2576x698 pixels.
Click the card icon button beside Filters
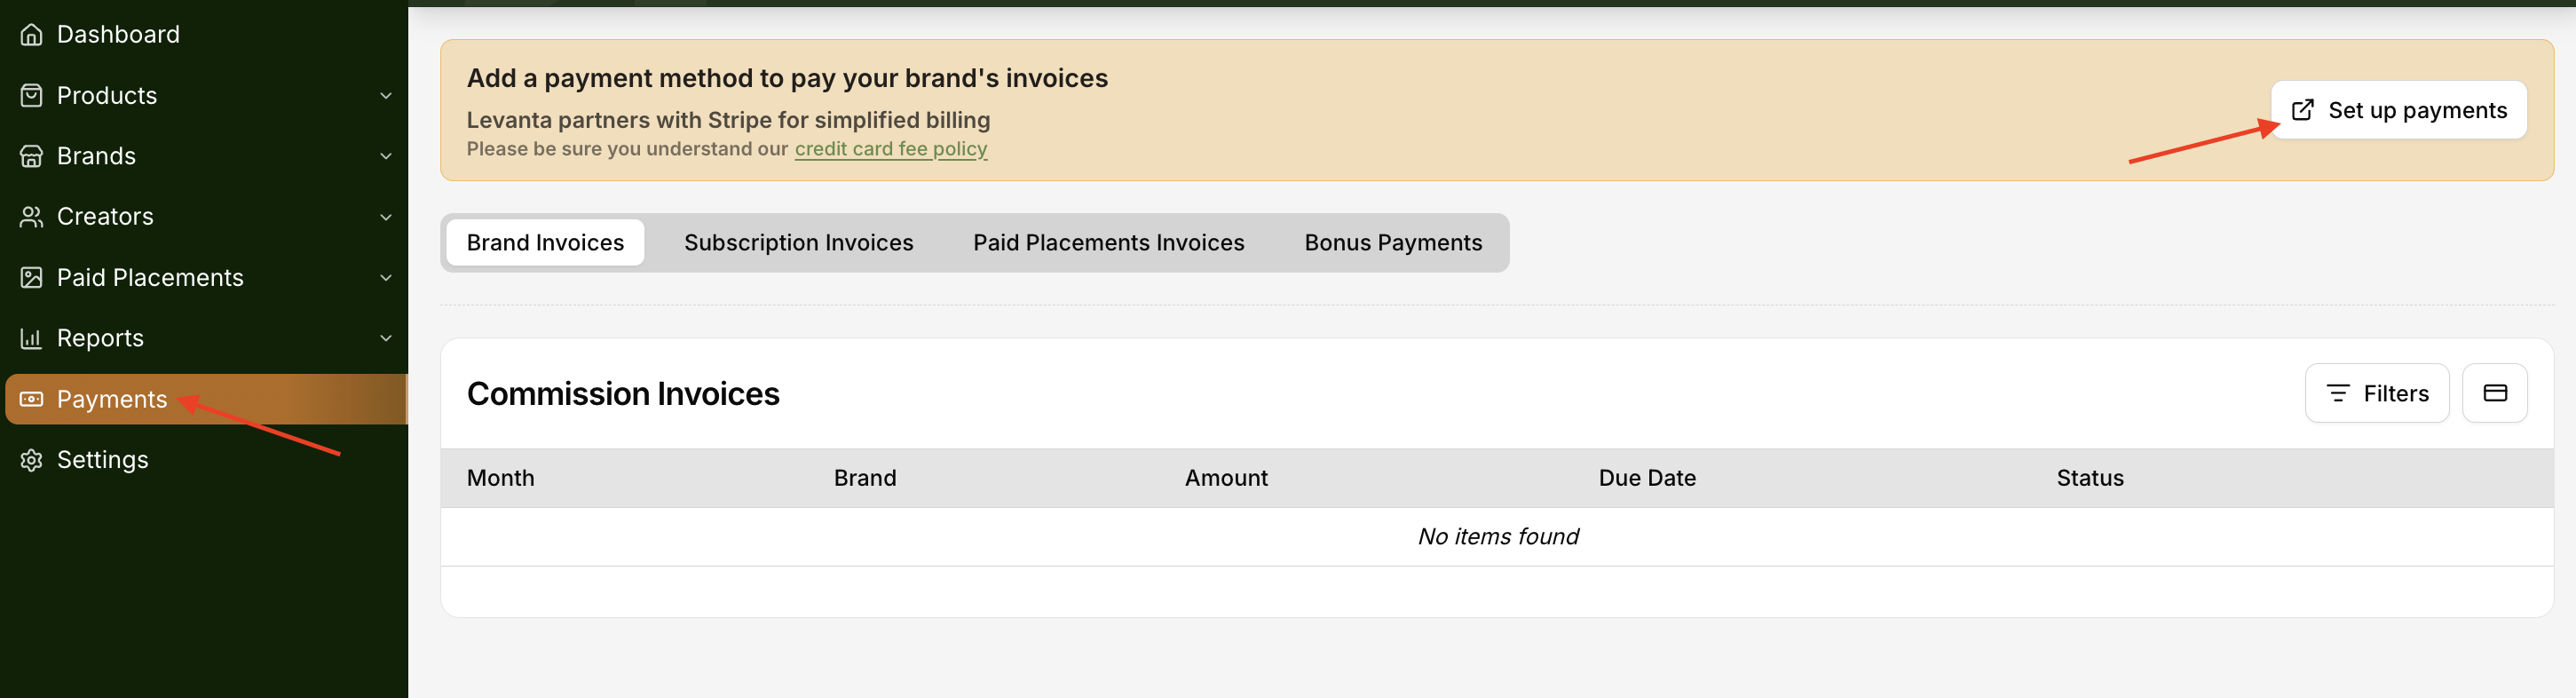2494,393
